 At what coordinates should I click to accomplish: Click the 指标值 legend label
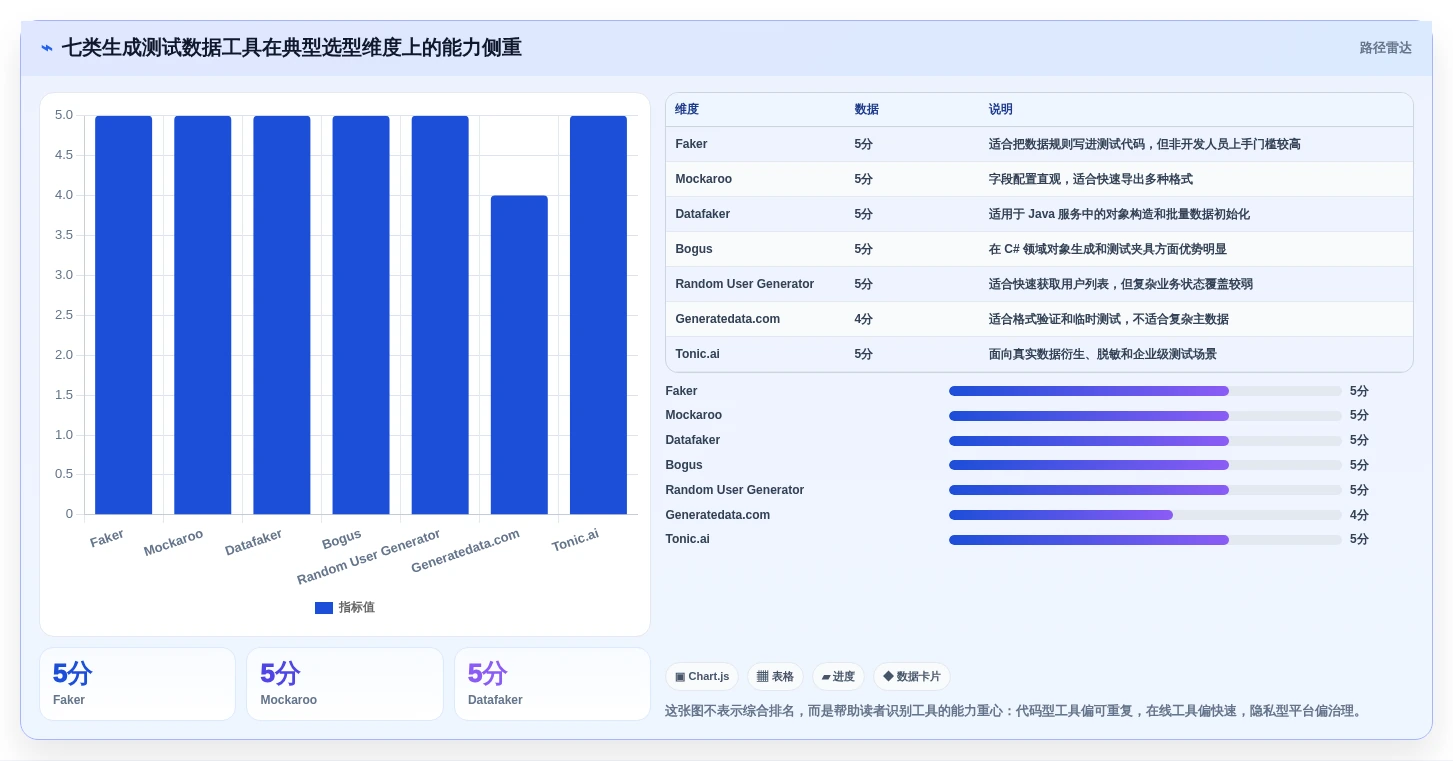click(356, 608)
